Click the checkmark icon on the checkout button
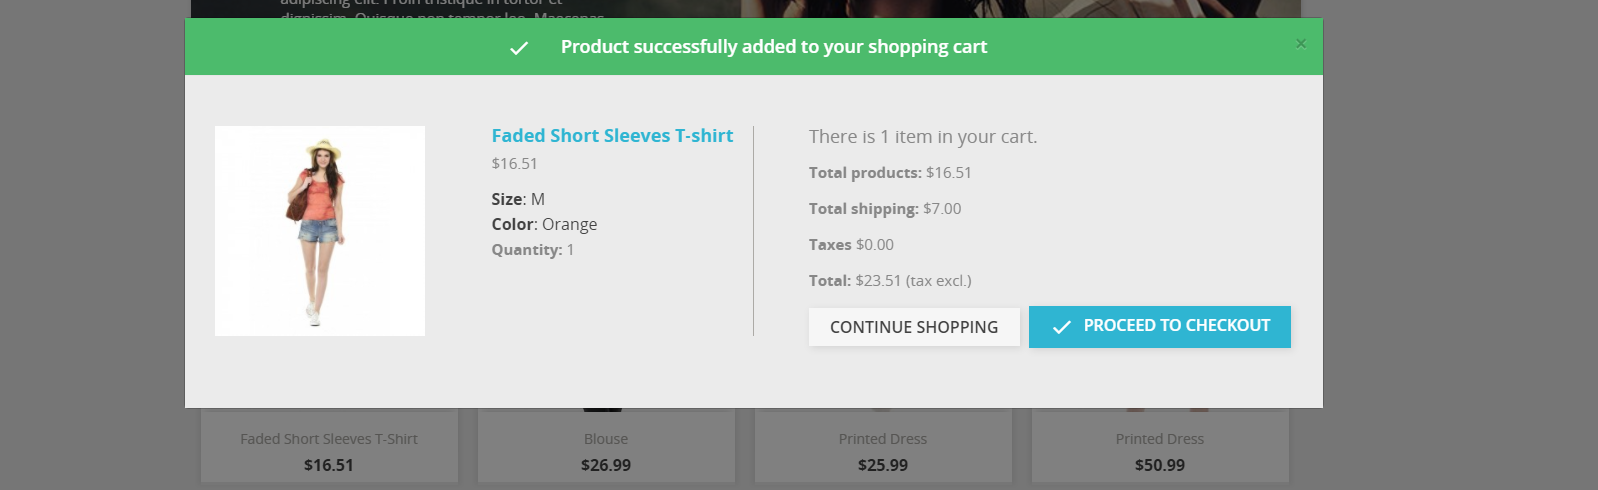The image size is (1598, 490). (1062, 327)
